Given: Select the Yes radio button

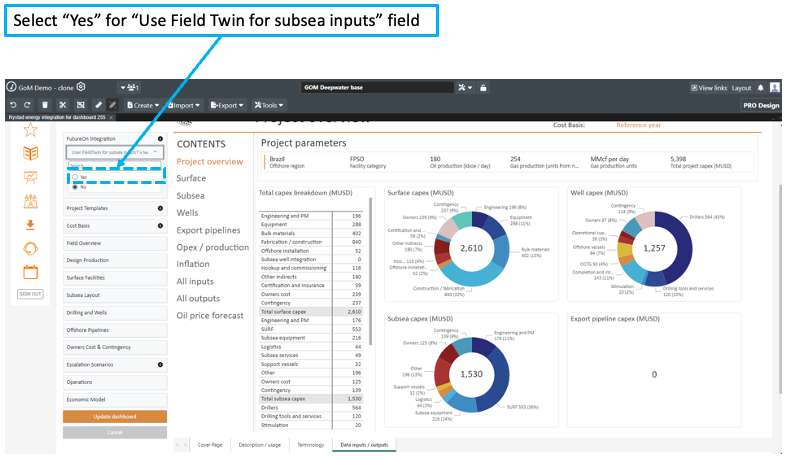Looking at the screenshot, I should [75, 177].
